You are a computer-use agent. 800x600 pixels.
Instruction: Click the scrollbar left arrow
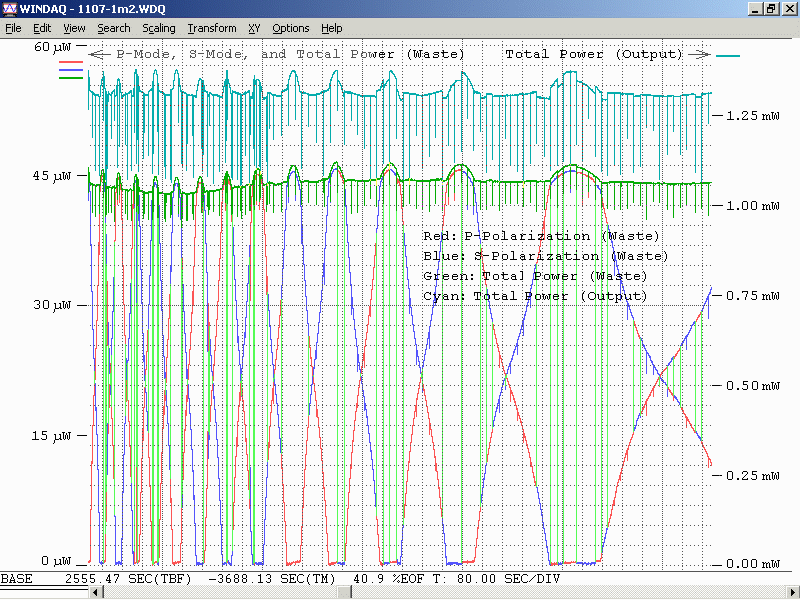96,593
